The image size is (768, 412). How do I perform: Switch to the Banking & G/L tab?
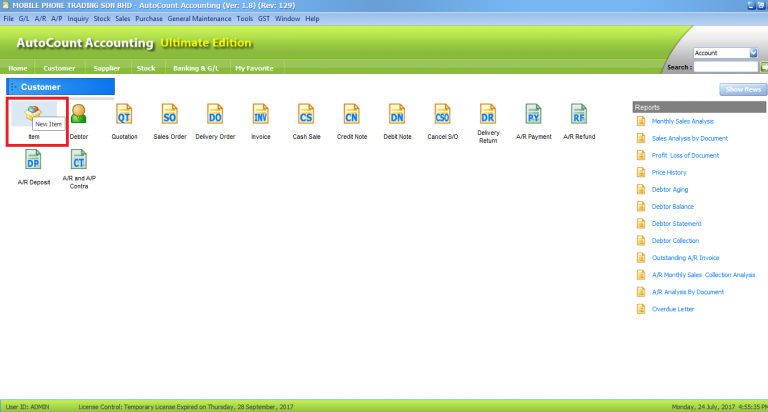[196, 68]
